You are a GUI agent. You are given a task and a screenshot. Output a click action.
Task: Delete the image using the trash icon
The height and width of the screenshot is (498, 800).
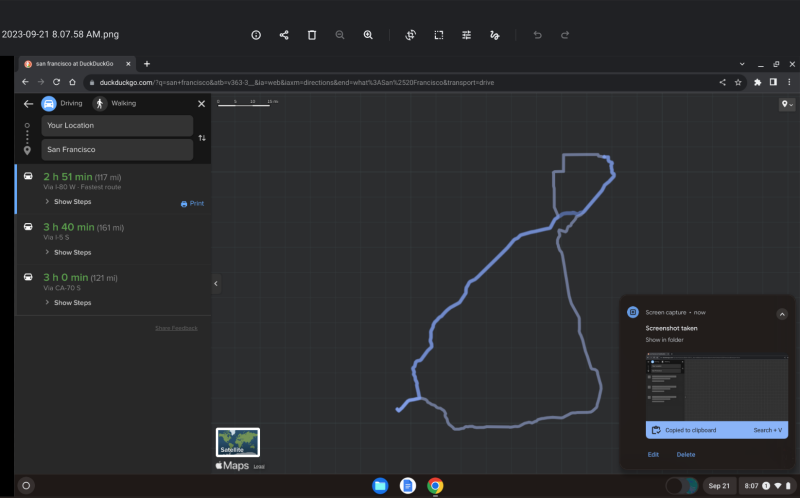(x=312, y=34)
